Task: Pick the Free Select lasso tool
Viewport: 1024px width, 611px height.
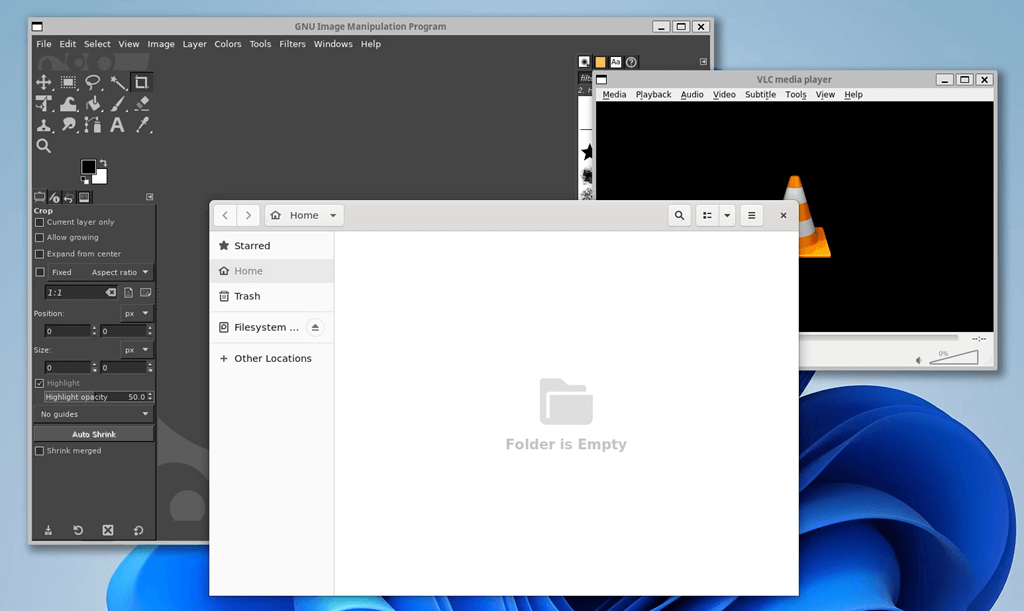Action: pyautogui.click(x=93, y=82)
